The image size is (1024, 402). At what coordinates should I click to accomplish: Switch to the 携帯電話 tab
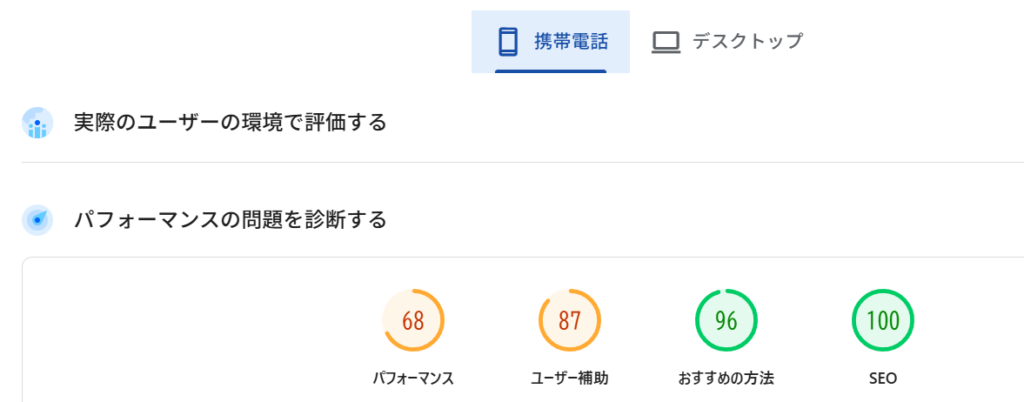pyautogui.click(x=570, y=41)
